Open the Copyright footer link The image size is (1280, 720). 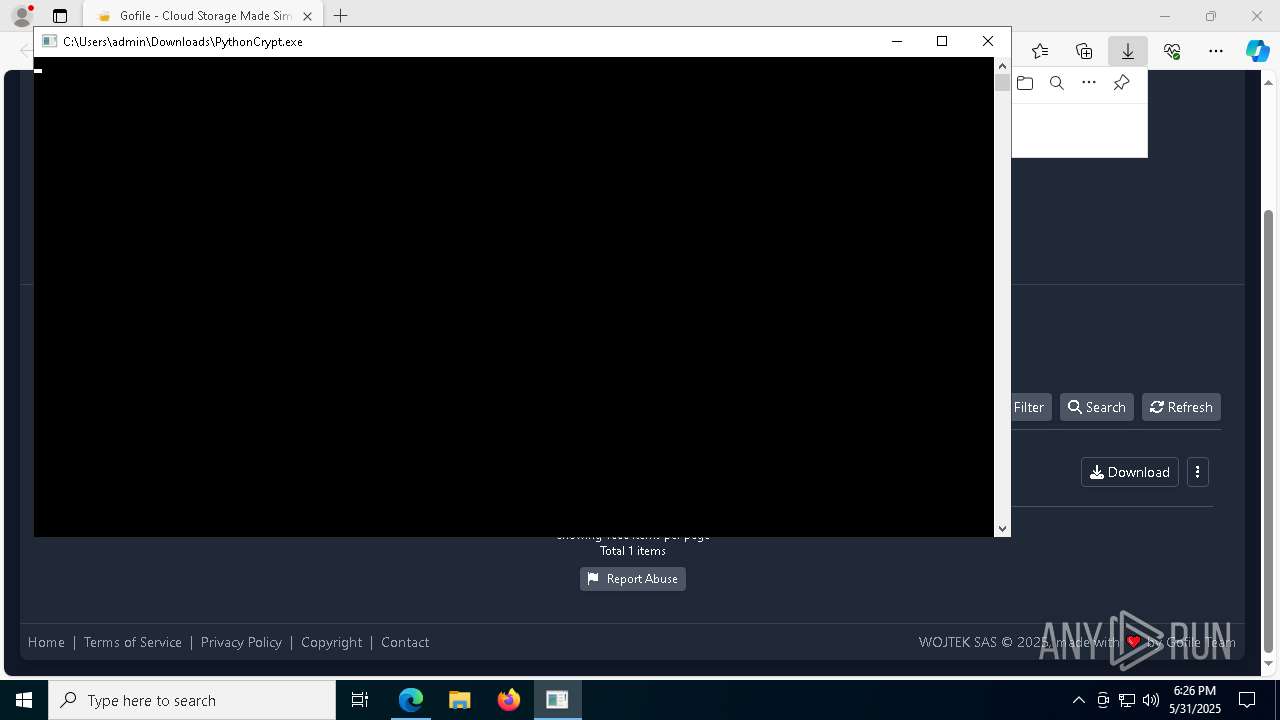(332, 642)
